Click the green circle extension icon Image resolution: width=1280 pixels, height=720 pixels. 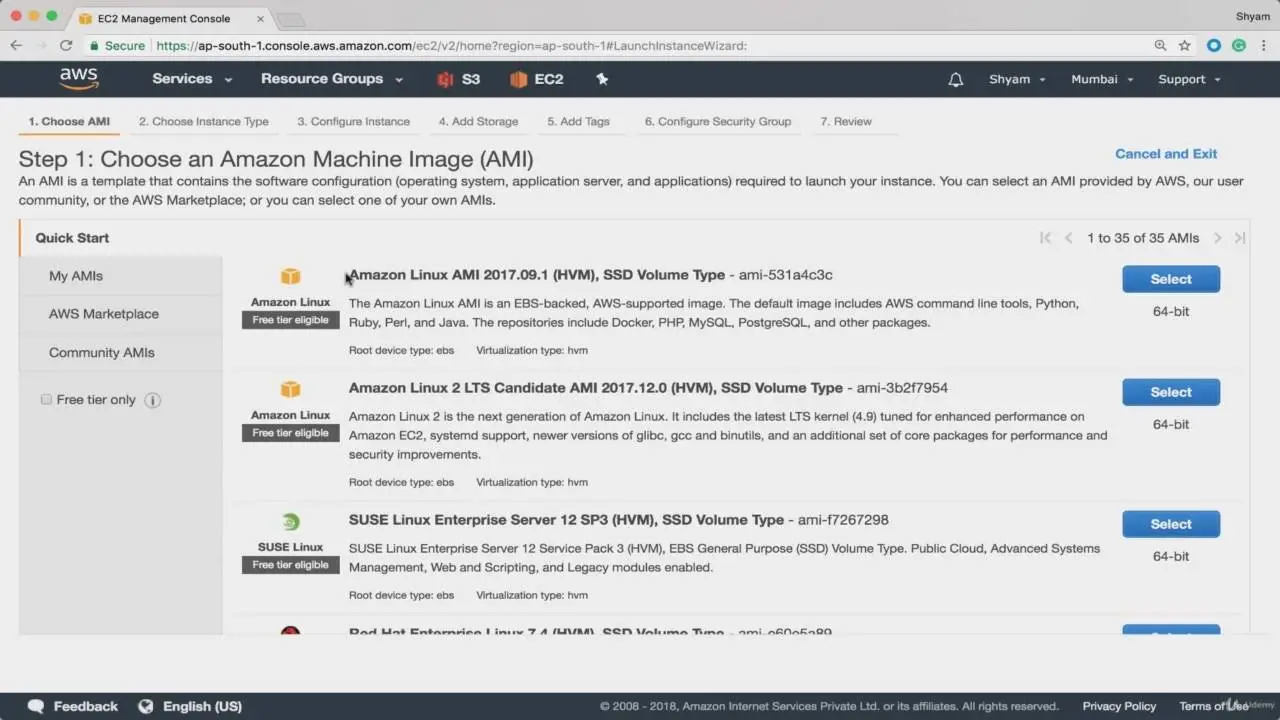coord(1239,45)
